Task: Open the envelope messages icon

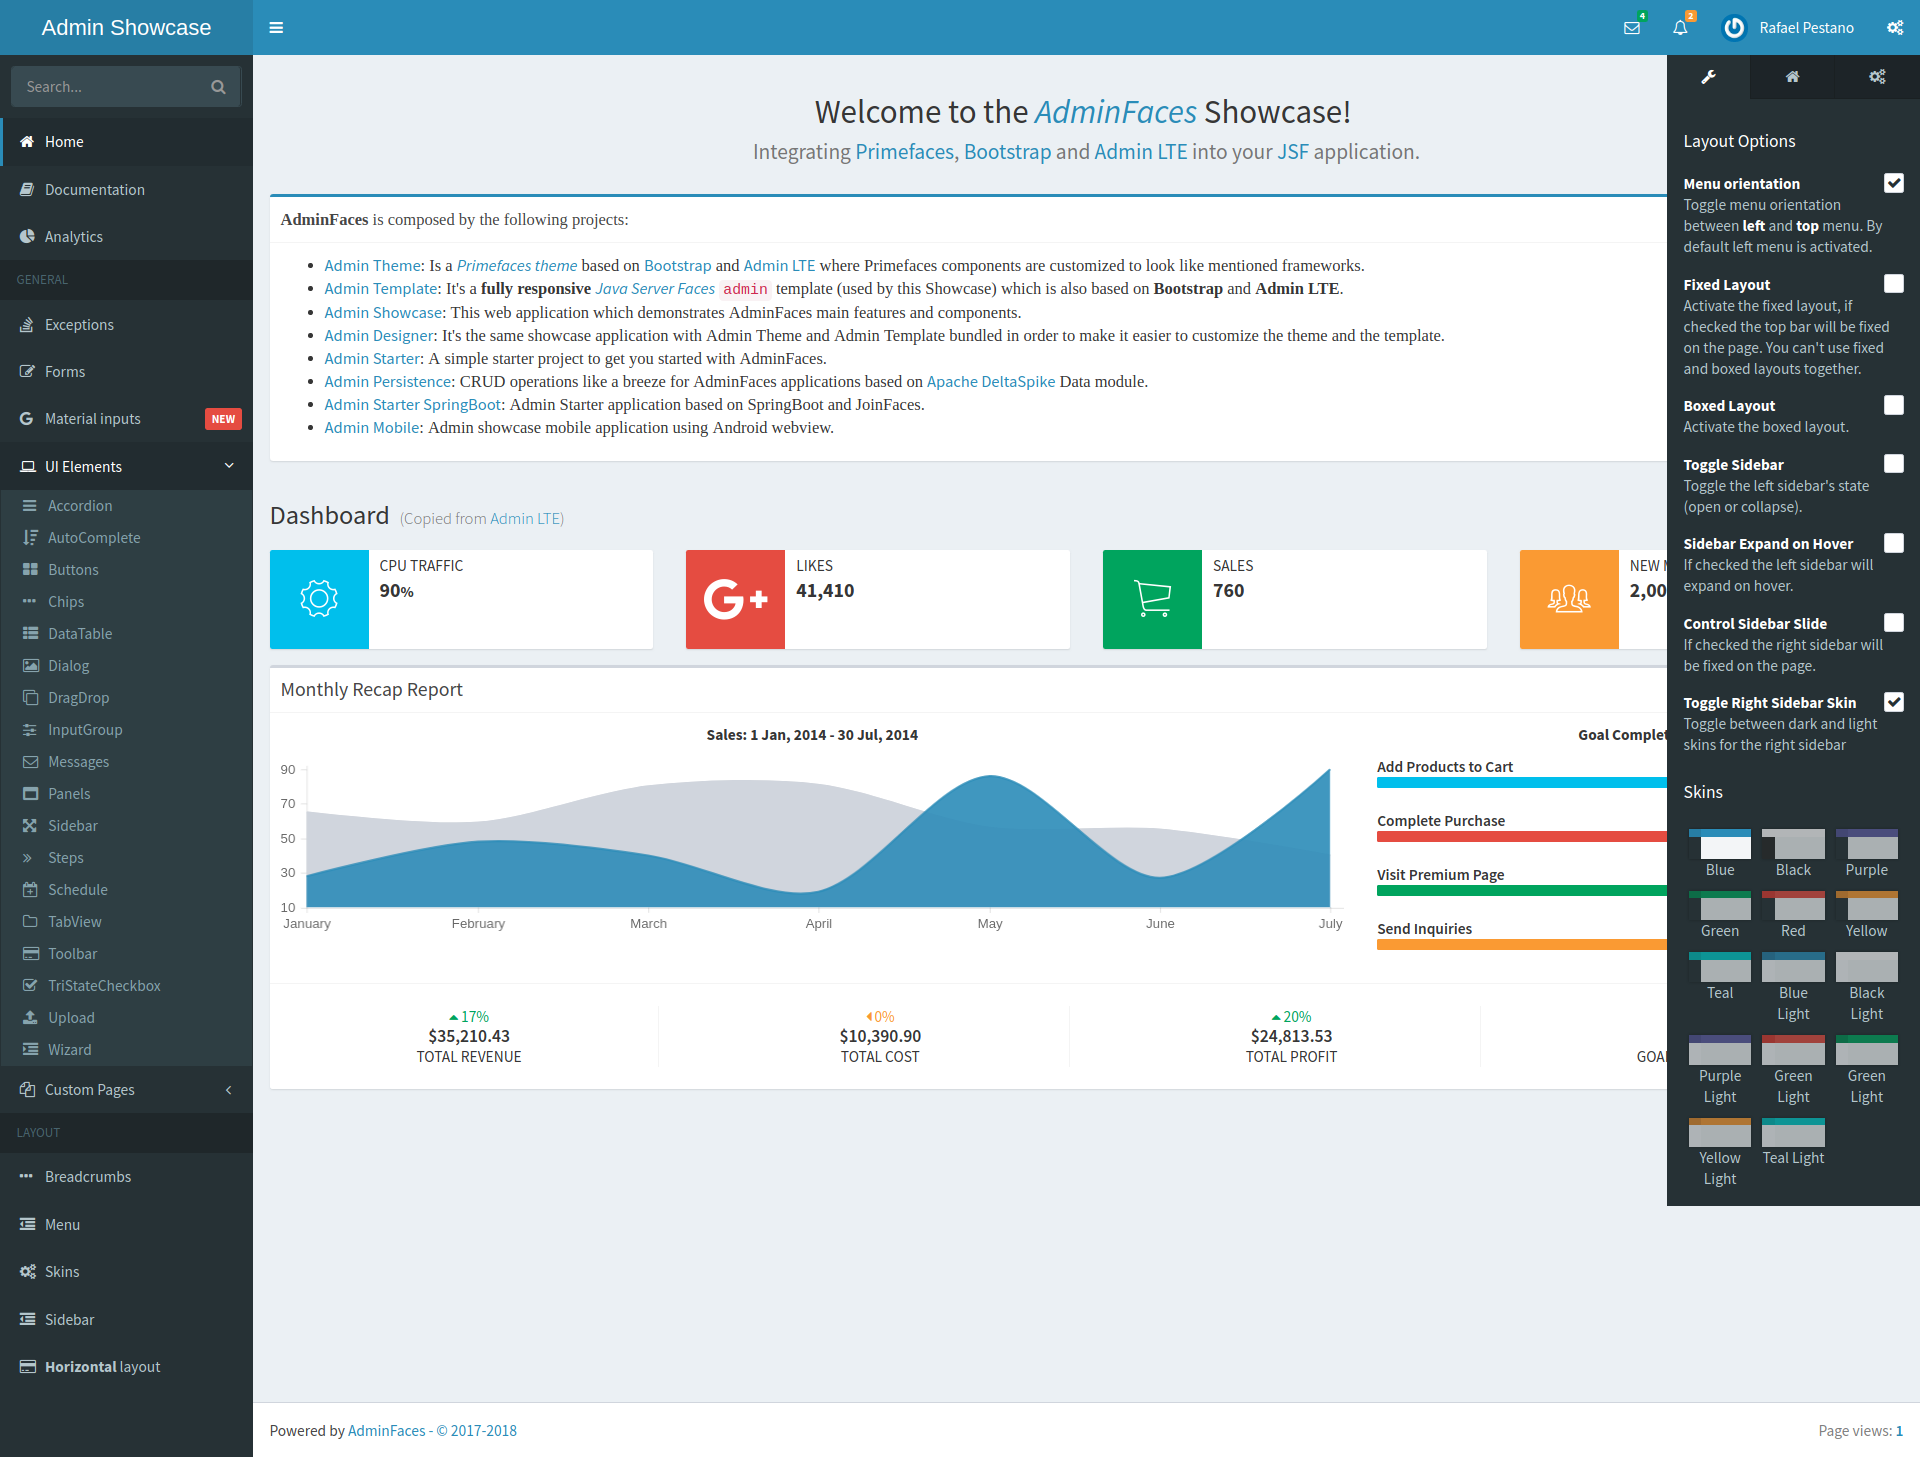Action: click(1632, 28)
